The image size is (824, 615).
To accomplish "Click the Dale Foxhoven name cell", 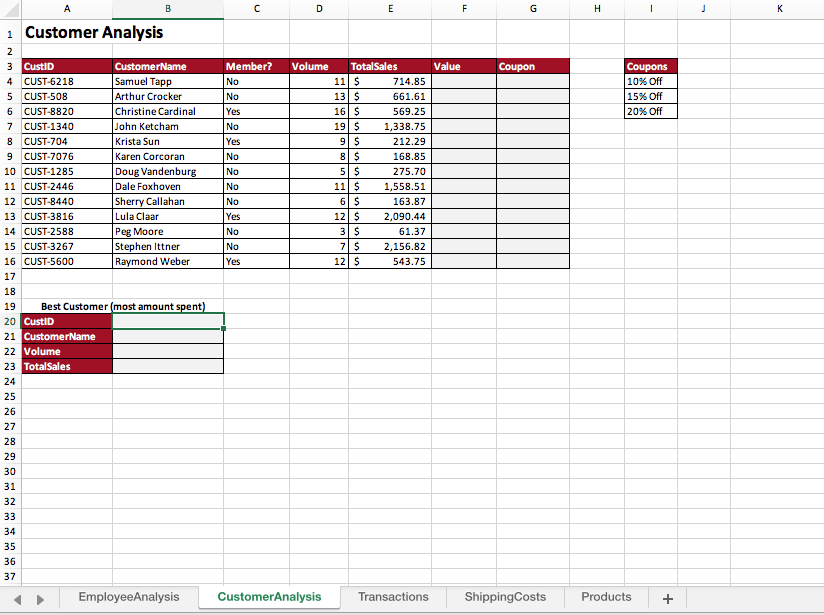I will 168,186.
